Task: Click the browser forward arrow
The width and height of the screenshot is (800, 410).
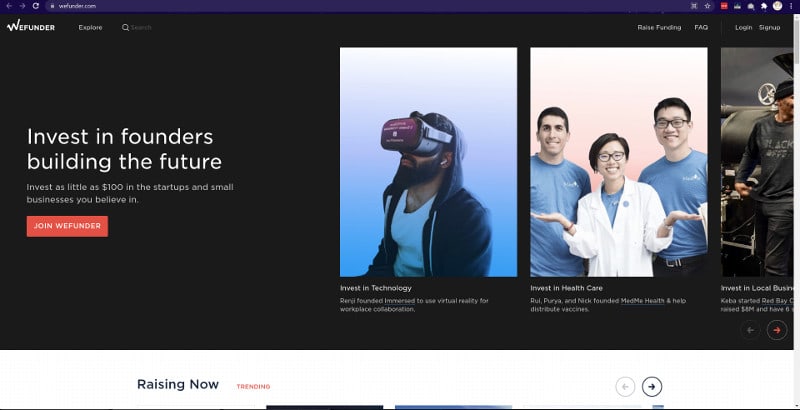Action: tap(22, 6)
